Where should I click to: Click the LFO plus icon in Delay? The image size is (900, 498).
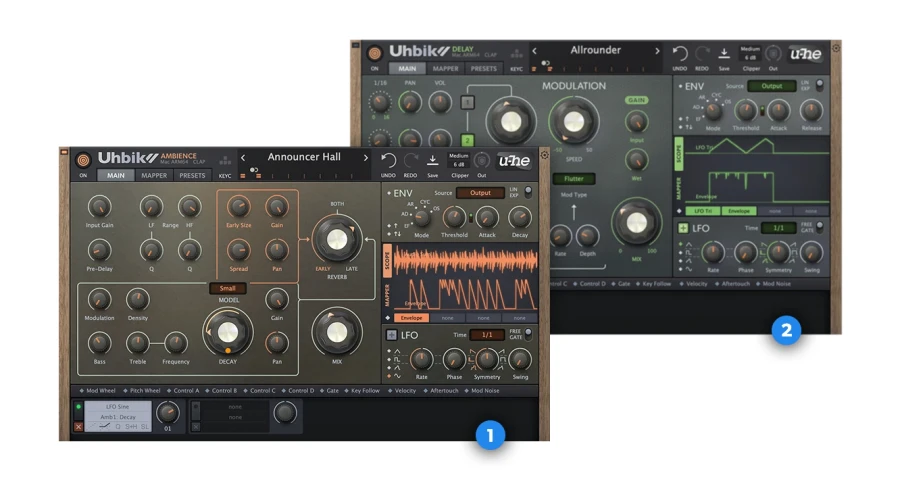[683, 228]
